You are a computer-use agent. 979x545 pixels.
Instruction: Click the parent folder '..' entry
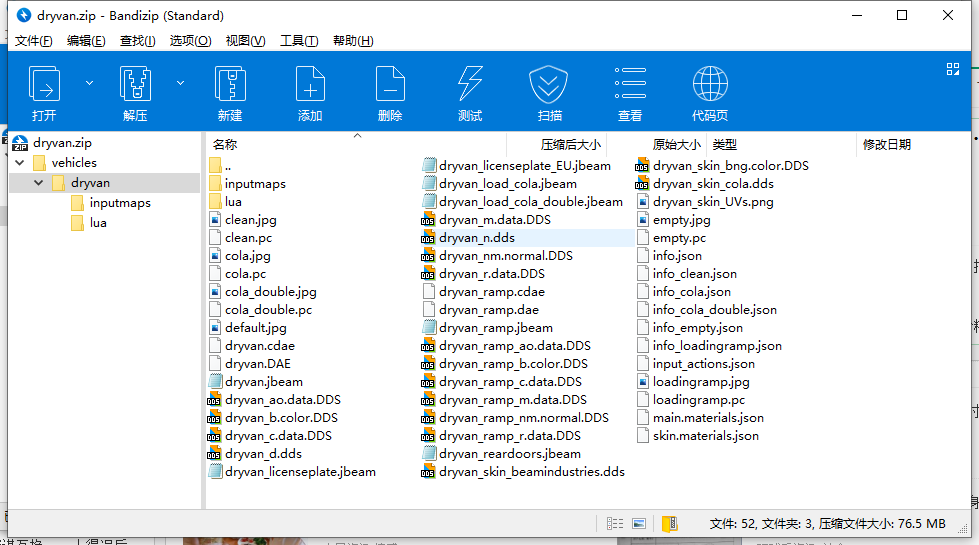[x=220, y=166]
